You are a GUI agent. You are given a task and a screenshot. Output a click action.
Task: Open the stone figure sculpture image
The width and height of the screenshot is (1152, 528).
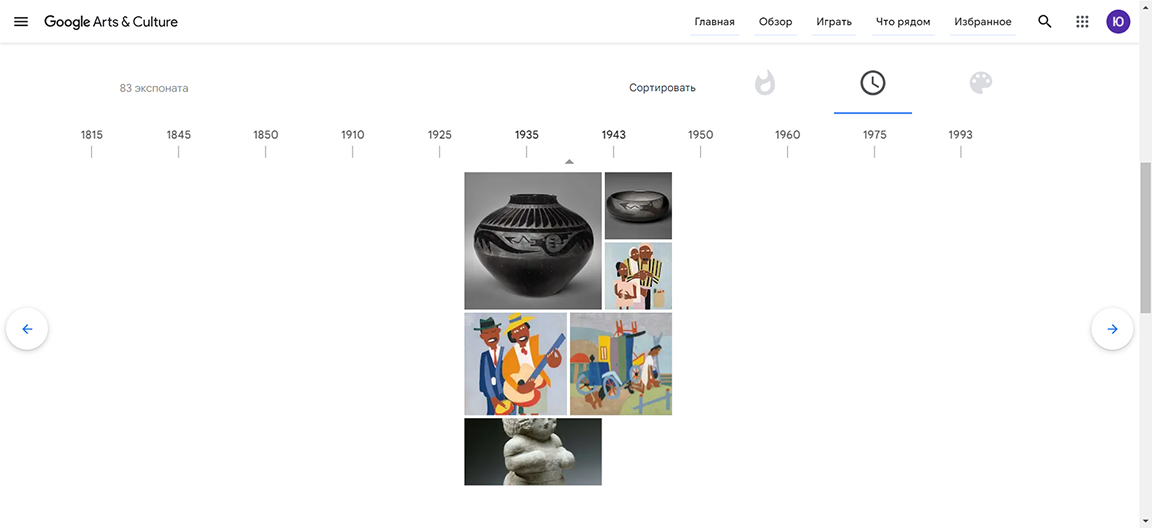coord(533,452)
